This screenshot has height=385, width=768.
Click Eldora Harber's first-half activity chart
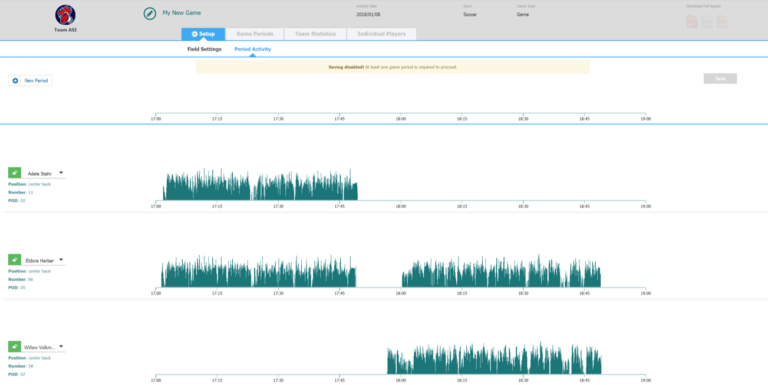point(259,271)
